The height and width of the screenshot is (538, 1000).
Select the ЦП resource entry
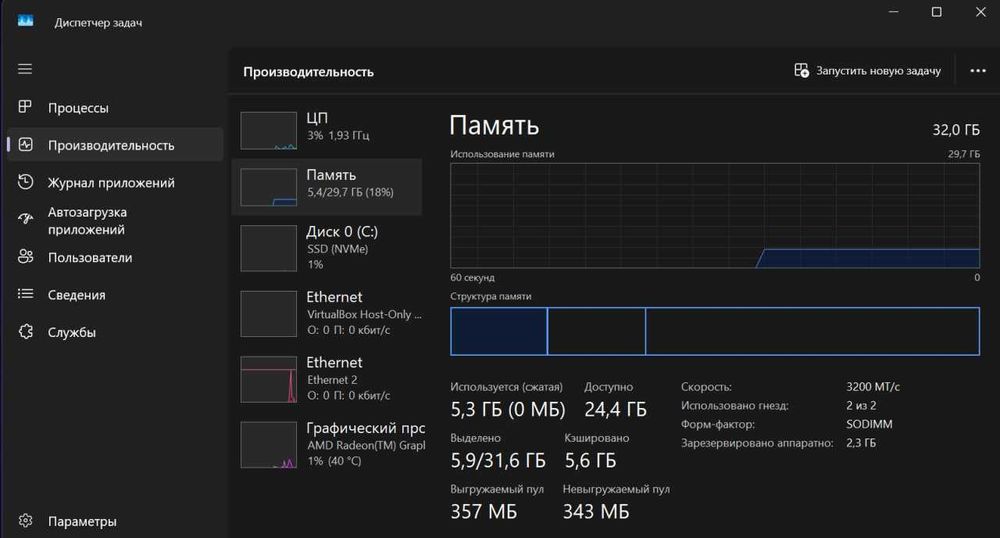click(328, 130)
